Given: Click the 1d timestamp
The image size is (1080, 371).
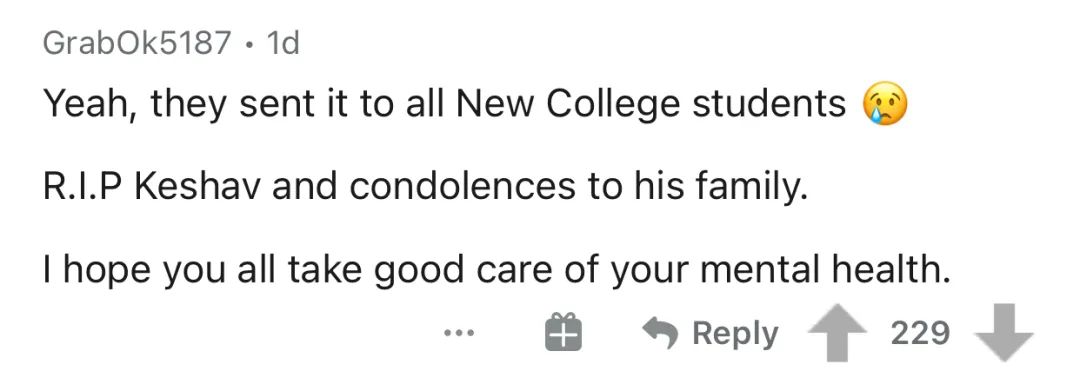Looking at the screenshot, I should coord(282,43).
